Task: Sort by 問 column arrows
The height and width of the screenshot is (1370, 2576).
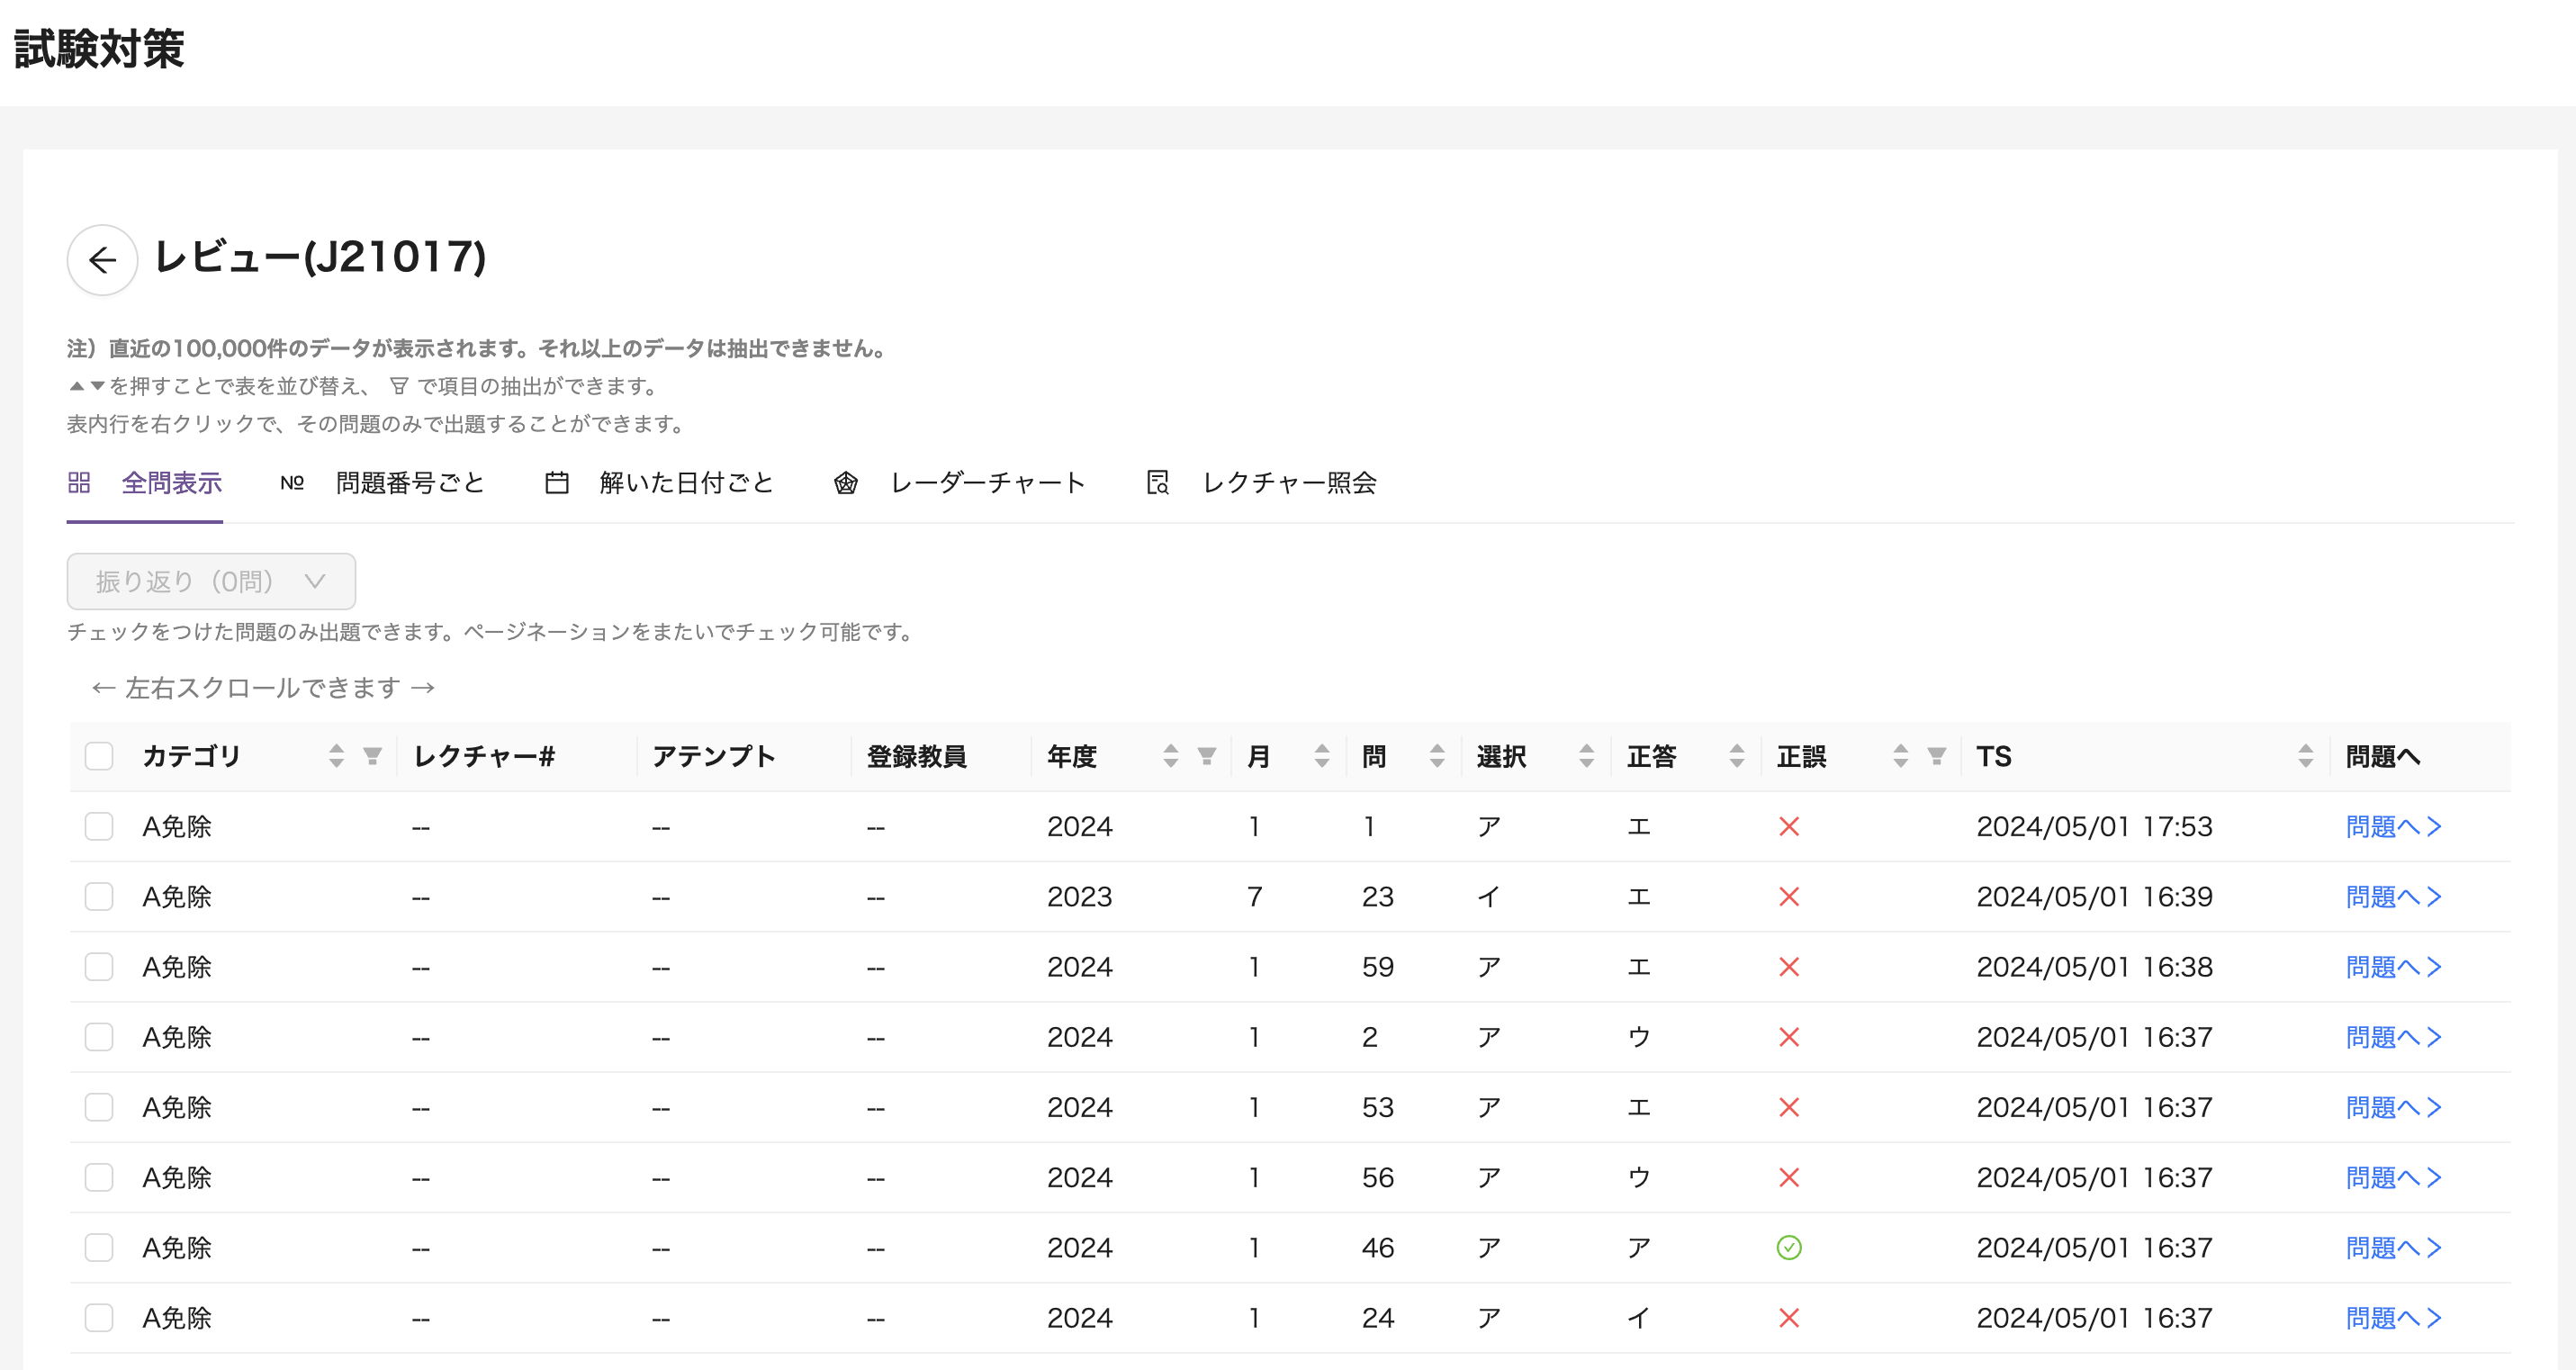Action: click(x=1437, y=756)
